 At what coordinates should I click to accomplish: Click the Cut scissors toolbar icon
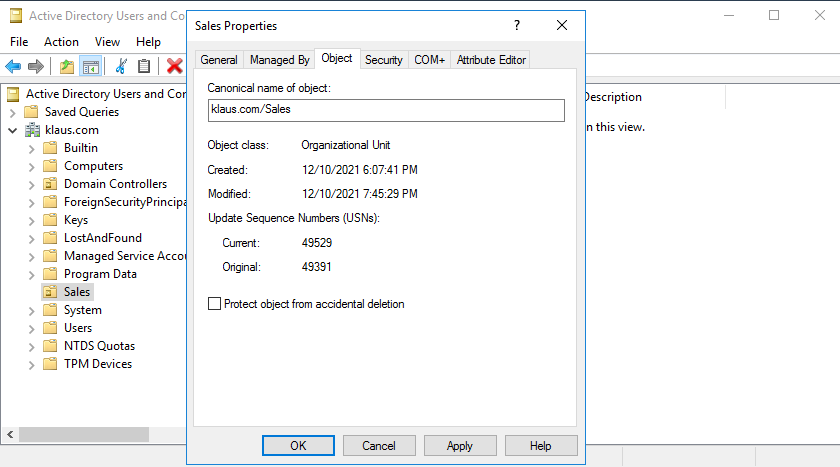coord(121,67)
